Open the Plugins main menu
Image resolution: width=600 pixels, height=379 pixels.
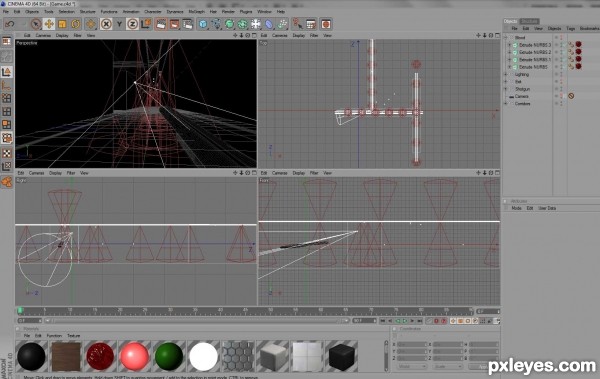pyautogui.click(x=246, y=12)
